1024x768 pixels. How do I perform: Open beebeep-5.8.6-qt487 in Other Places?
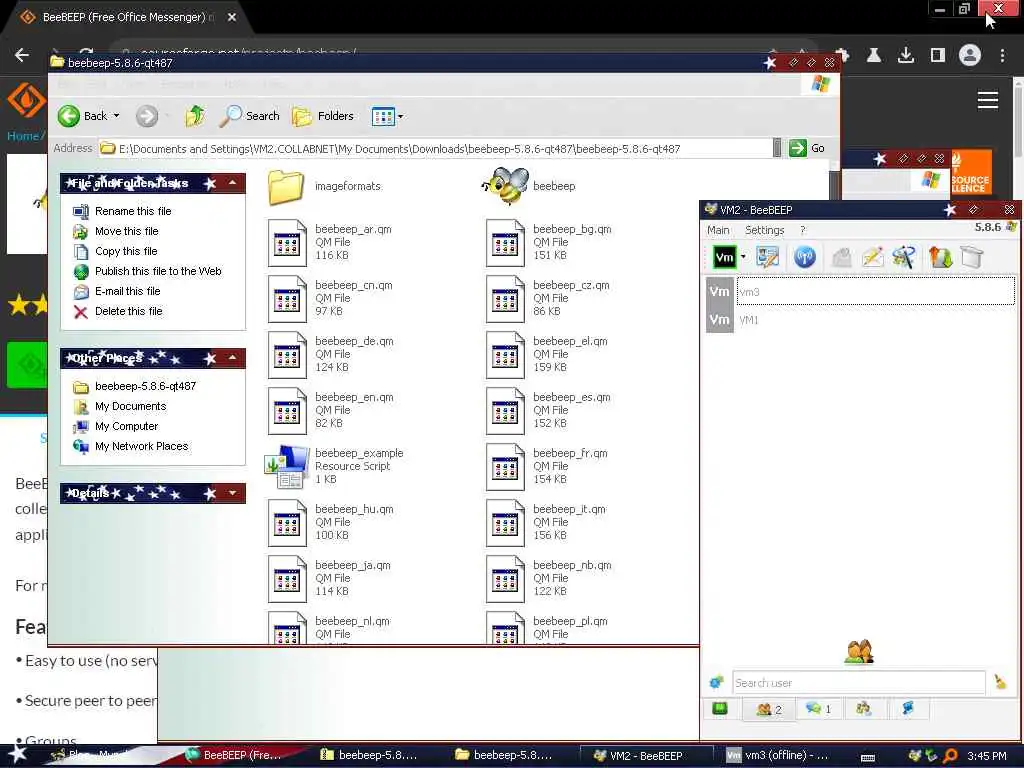(146, 387)
